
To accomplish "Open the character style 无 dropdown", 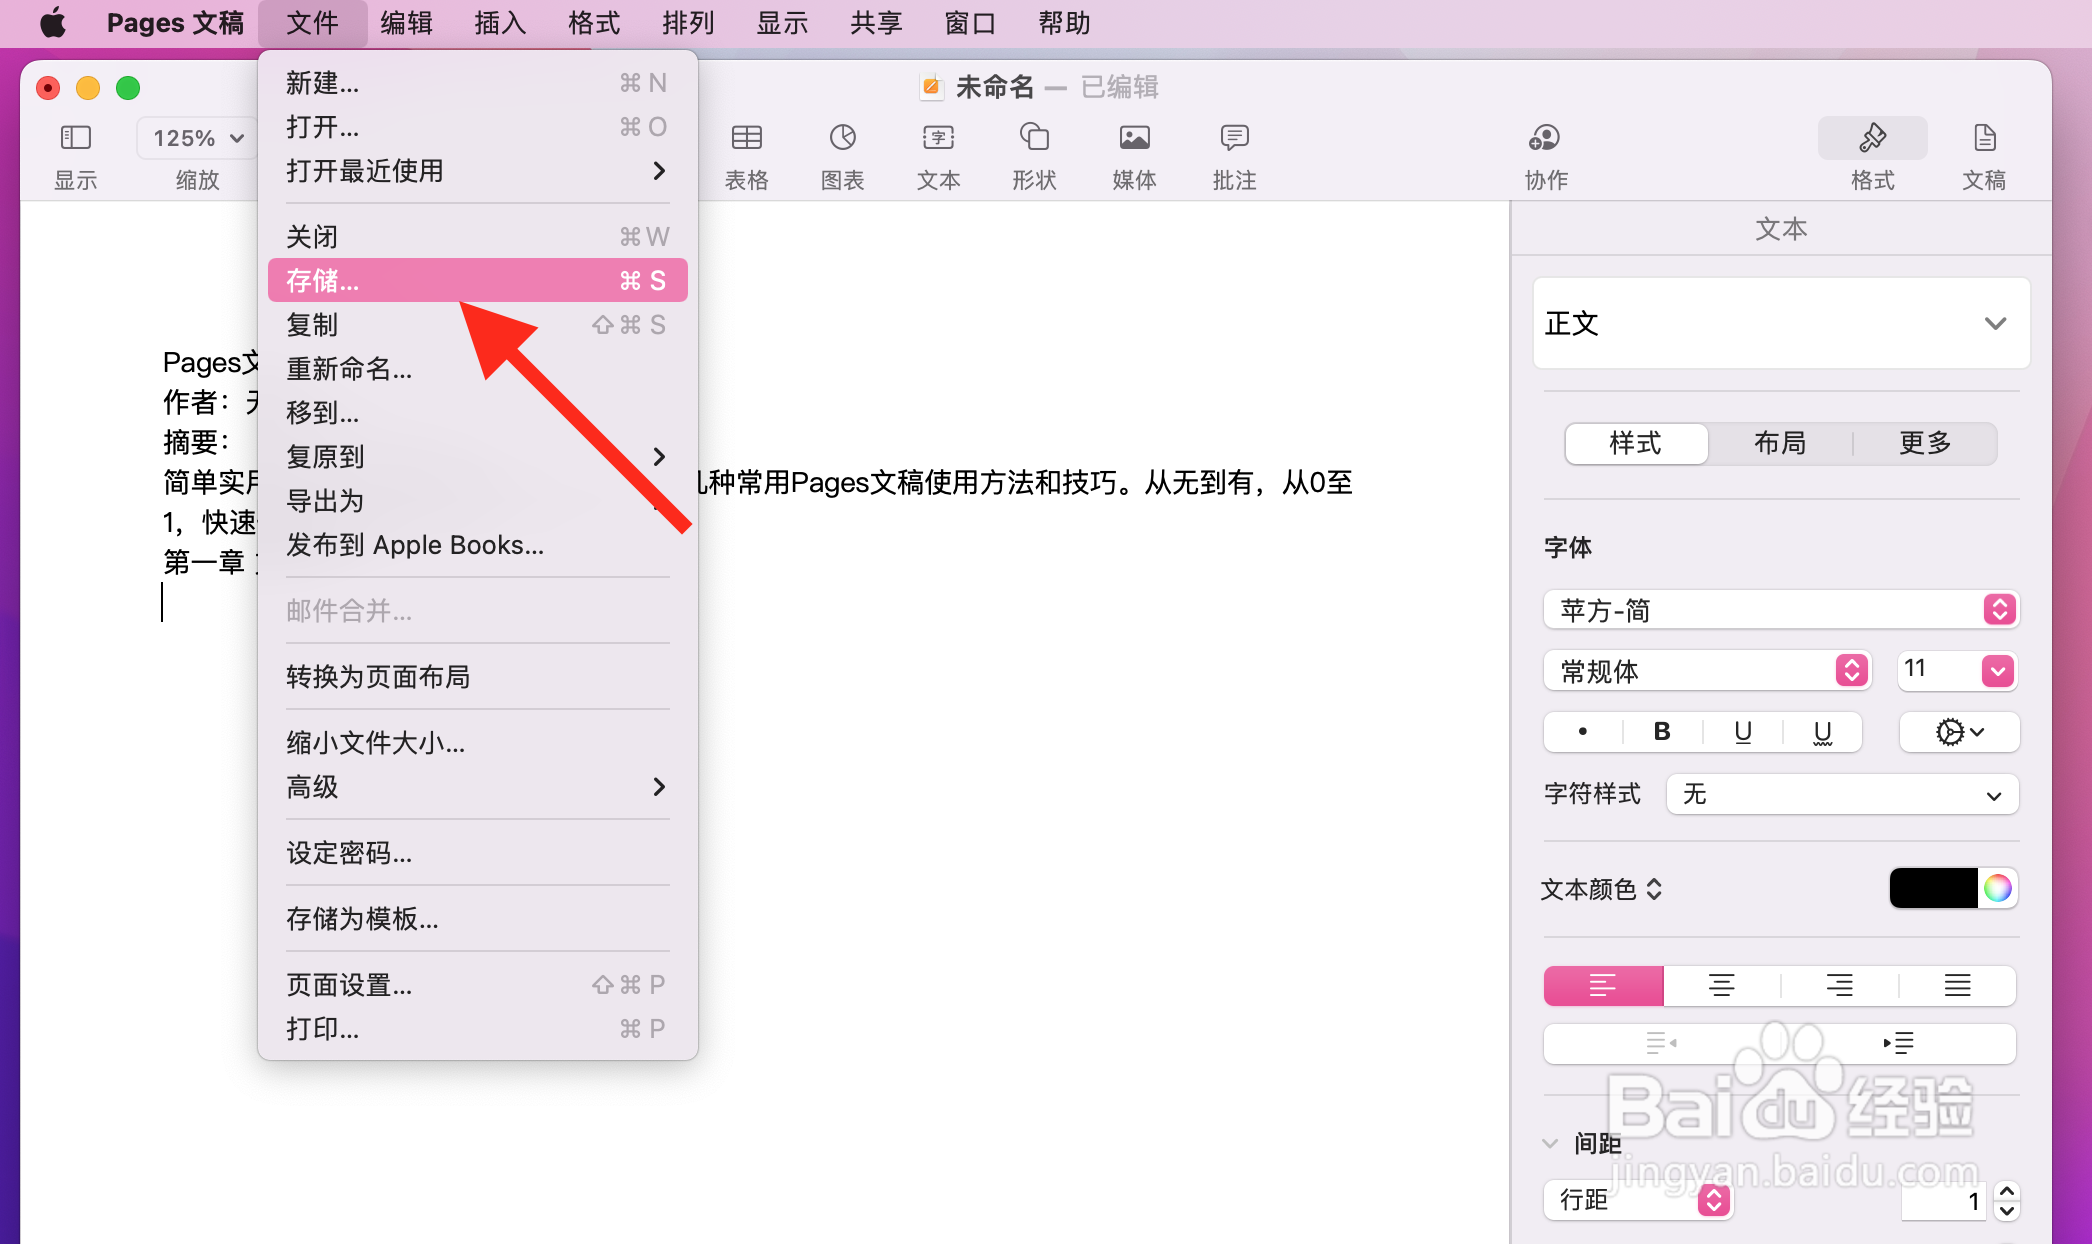I will point(1842,795).
